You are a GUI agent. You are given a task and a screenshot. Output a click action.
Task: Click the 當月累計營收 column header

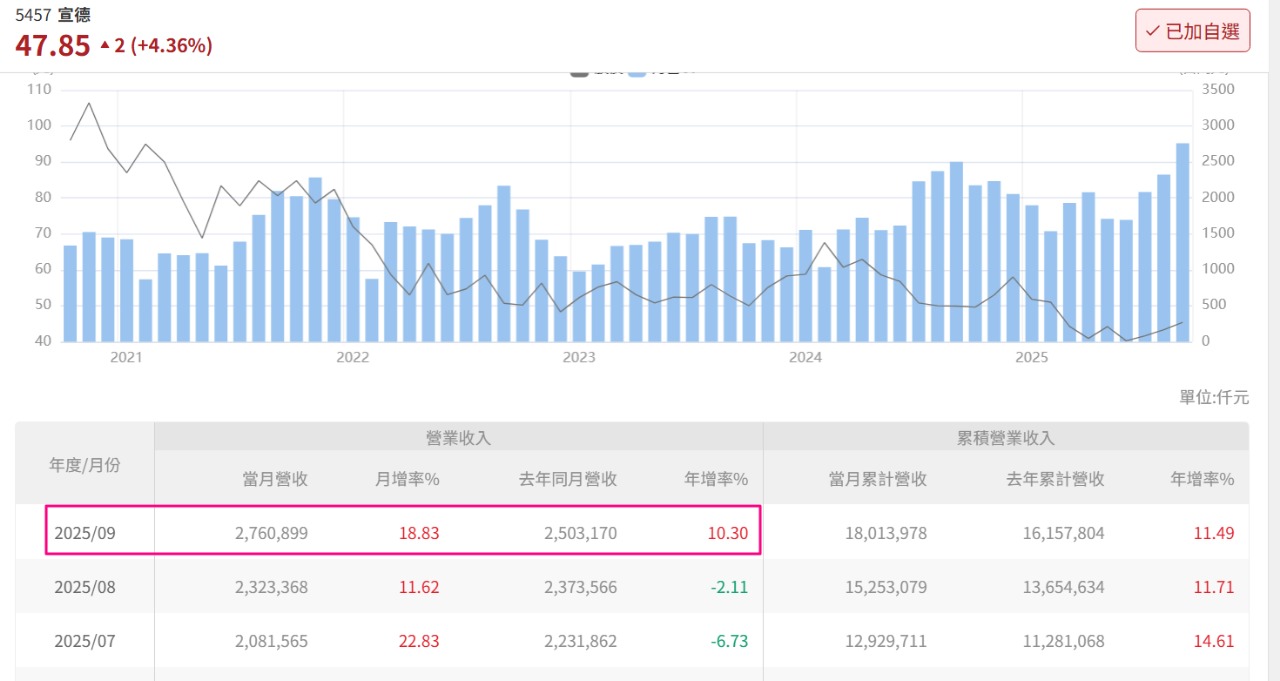[x=877, y=479]
